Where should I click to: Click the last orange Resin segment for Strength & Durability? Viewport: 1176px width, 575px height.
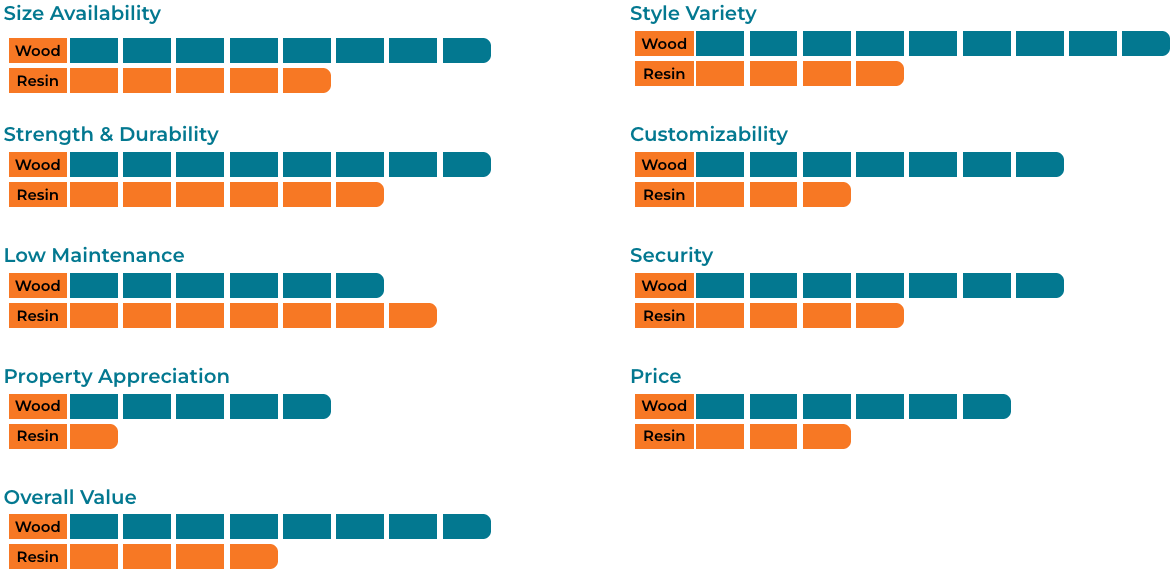(x=359, y=195)
